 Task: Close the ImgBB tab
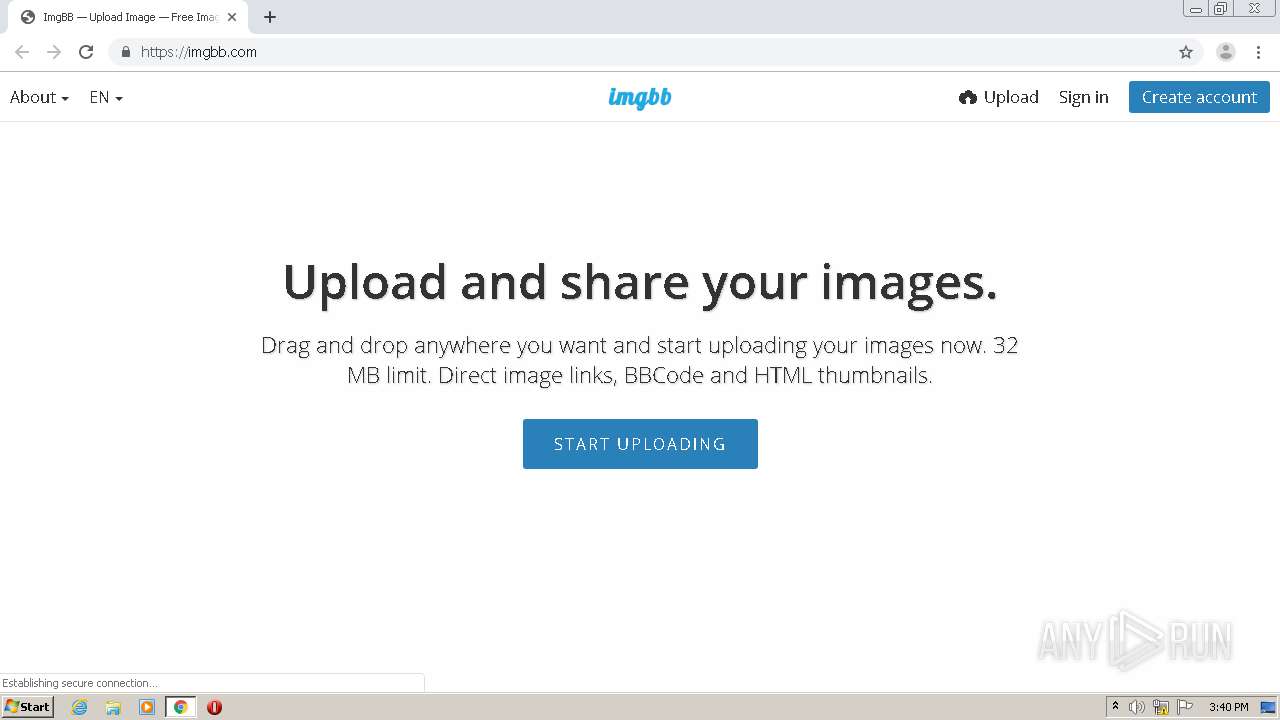pos(232,17)
